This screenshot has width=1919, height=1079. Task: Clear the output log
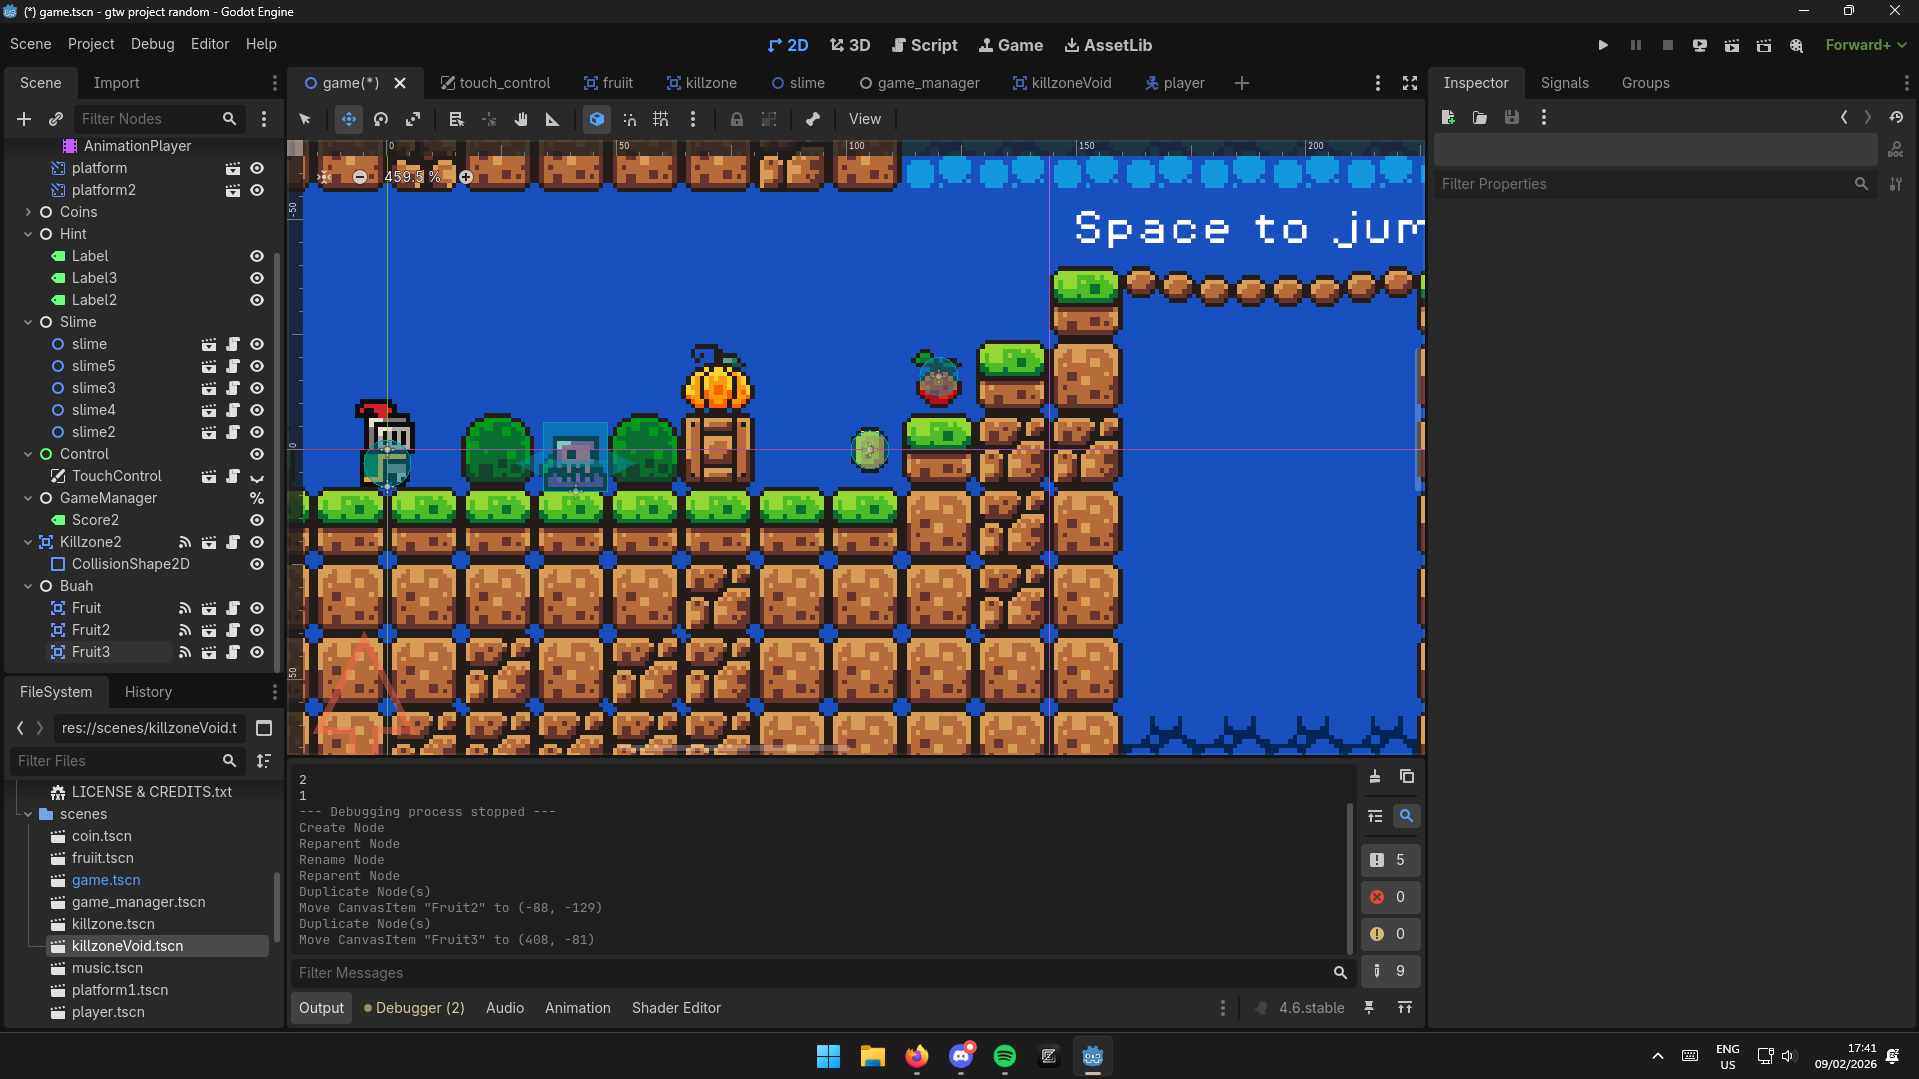[x=1375, y=777]
